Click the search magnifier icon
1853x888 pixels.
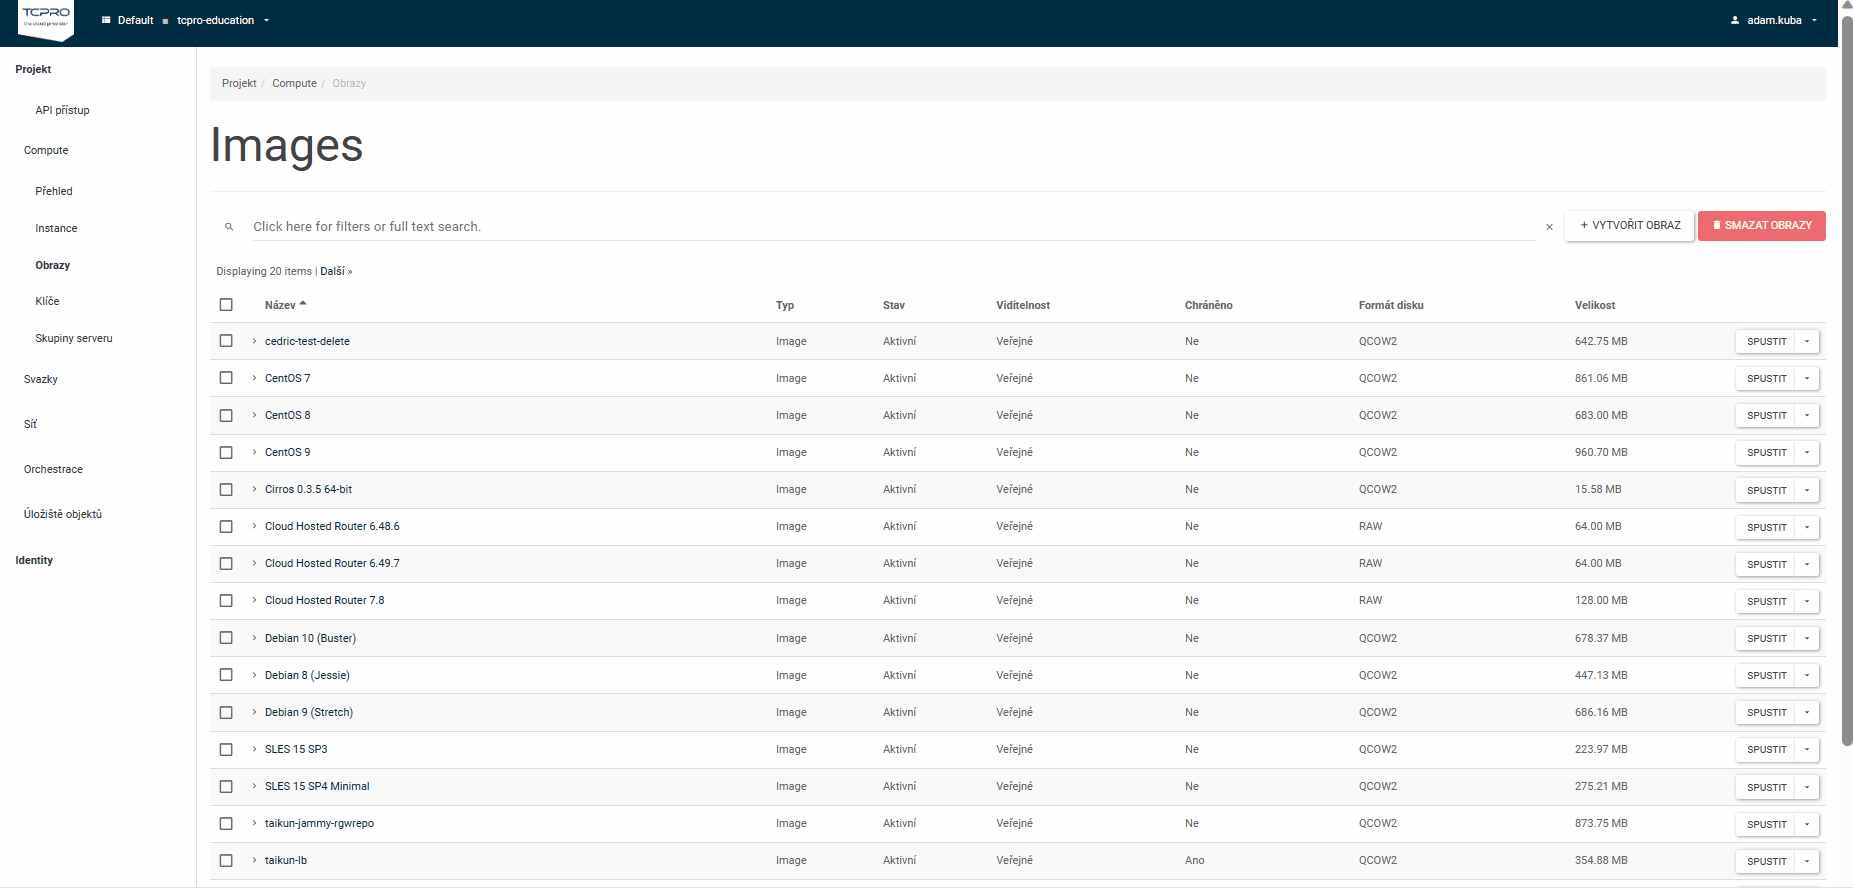tap(229, 227)
